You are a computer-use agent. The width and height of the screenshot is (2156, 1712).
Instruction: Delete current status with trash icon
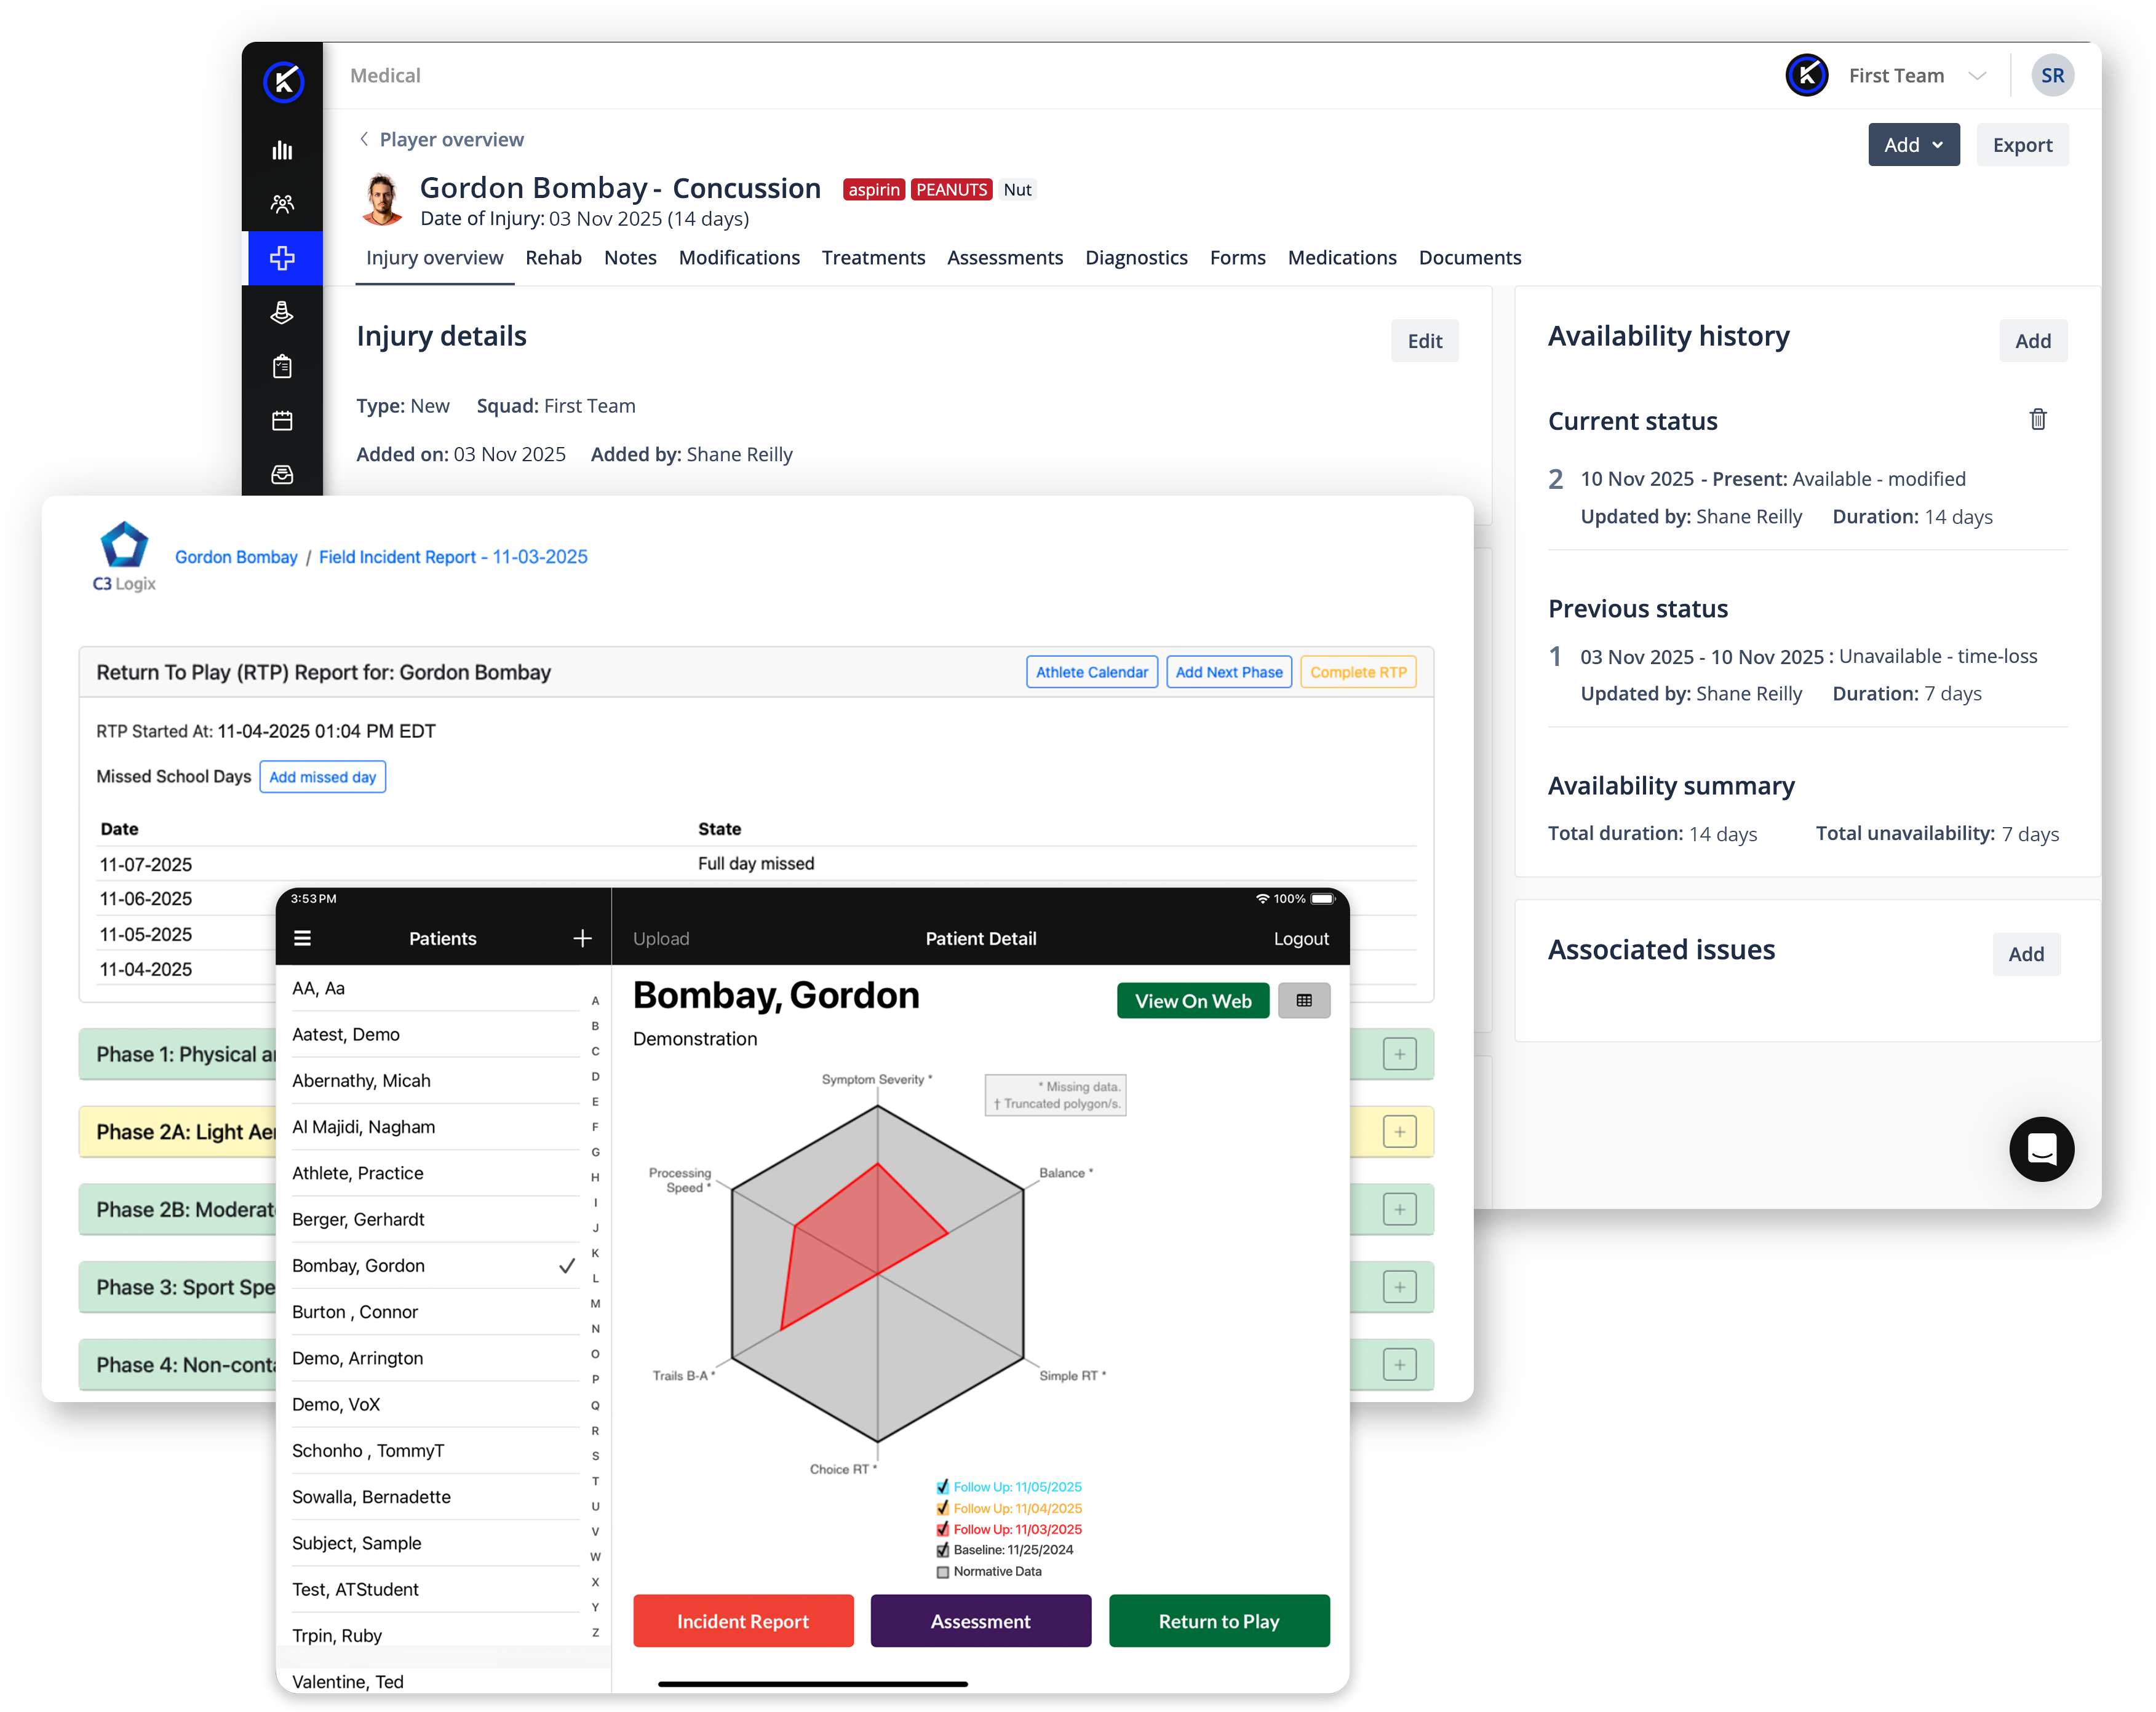(2037, 420)
